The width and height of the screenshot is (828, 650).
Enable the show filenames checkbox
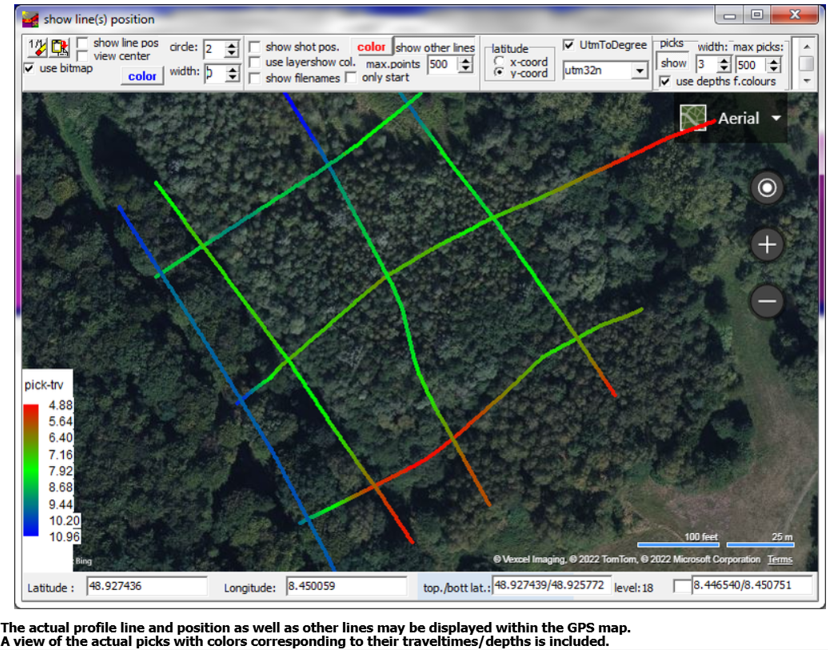coord(255,78)
